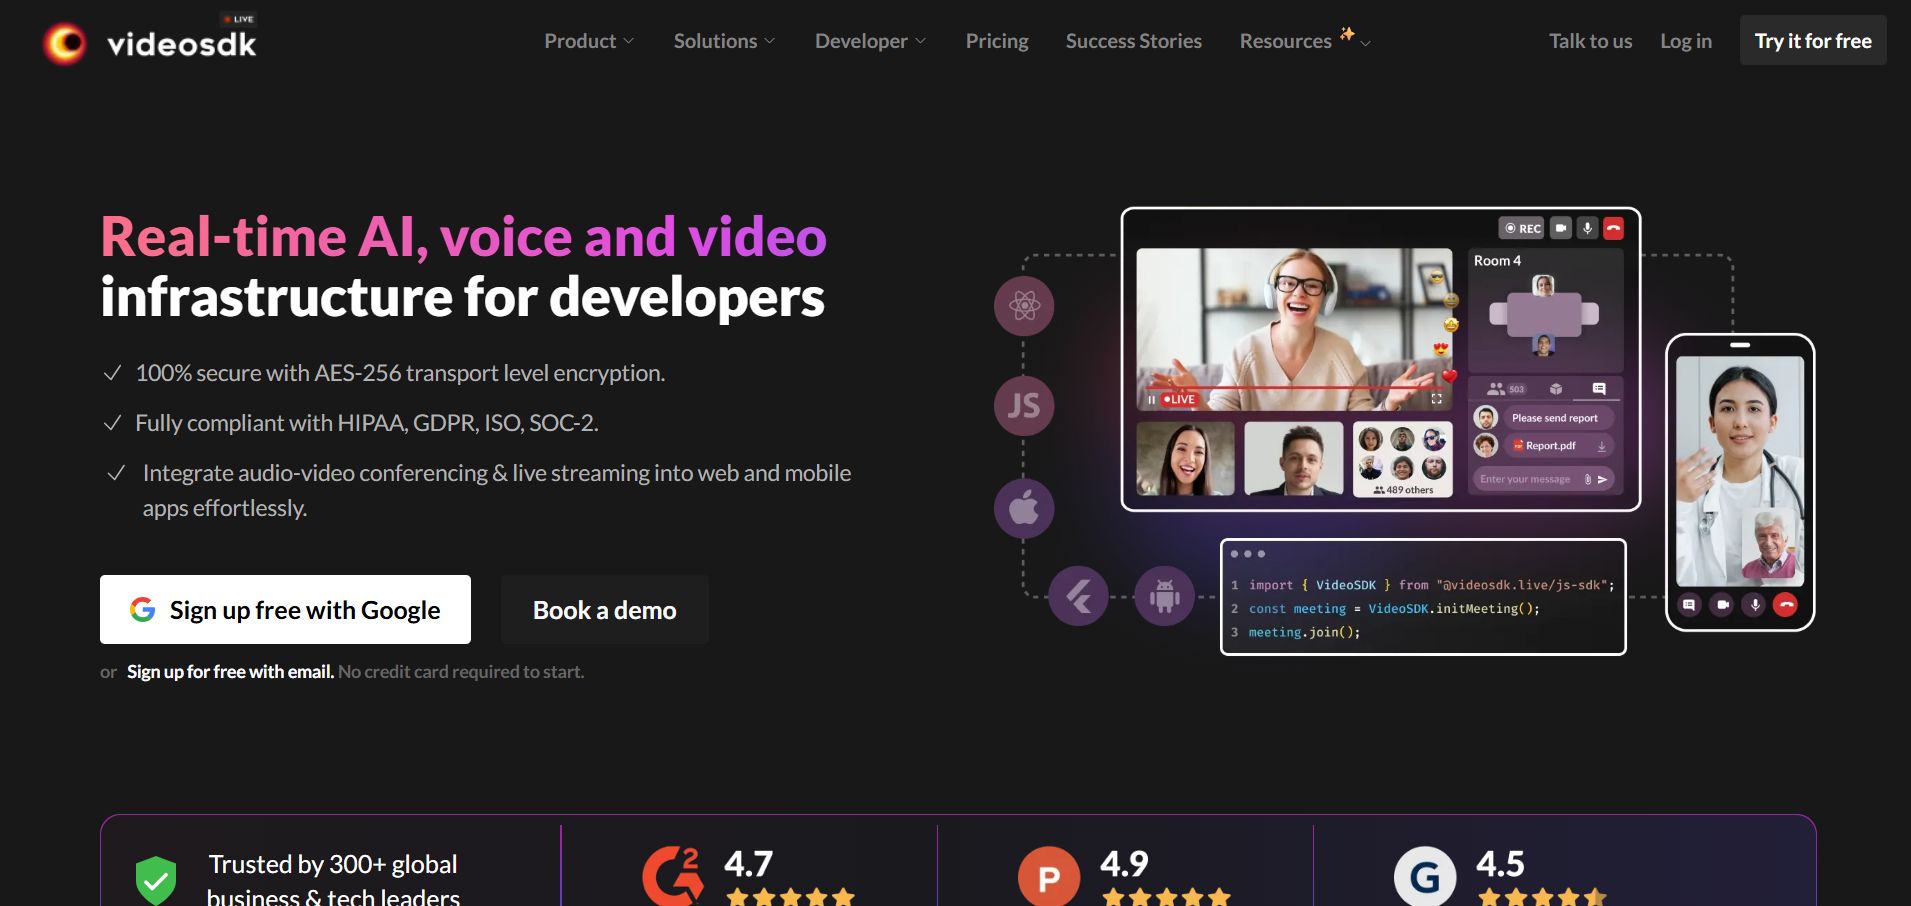This screenshot has width=1911, height=906.
Task: Click the live video red progress bar
Action: click(1297, 387)
